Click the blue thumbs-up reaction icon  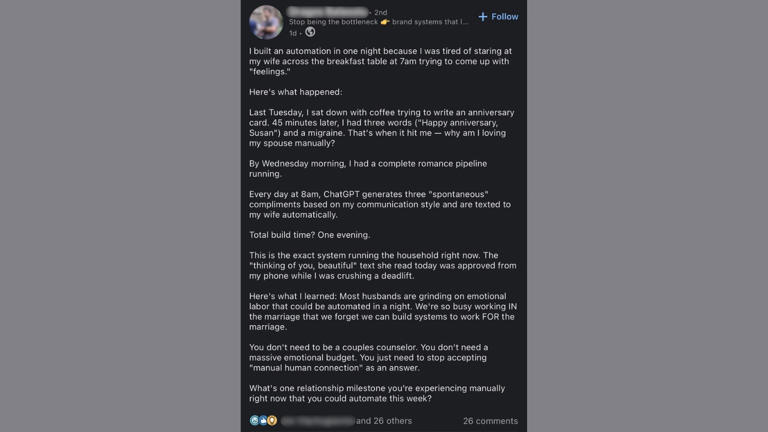tap(263, 421)
